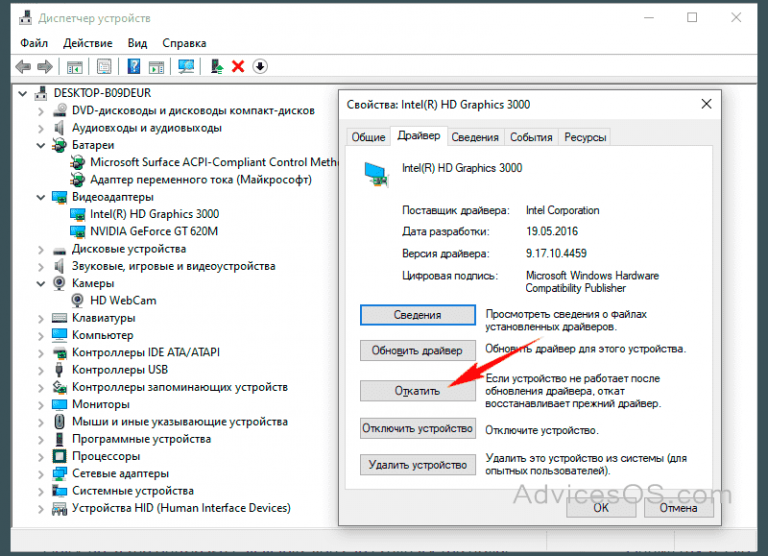
Task: Select NVIDIA GeForce GT 620M device
Action: tap(154, 231)
